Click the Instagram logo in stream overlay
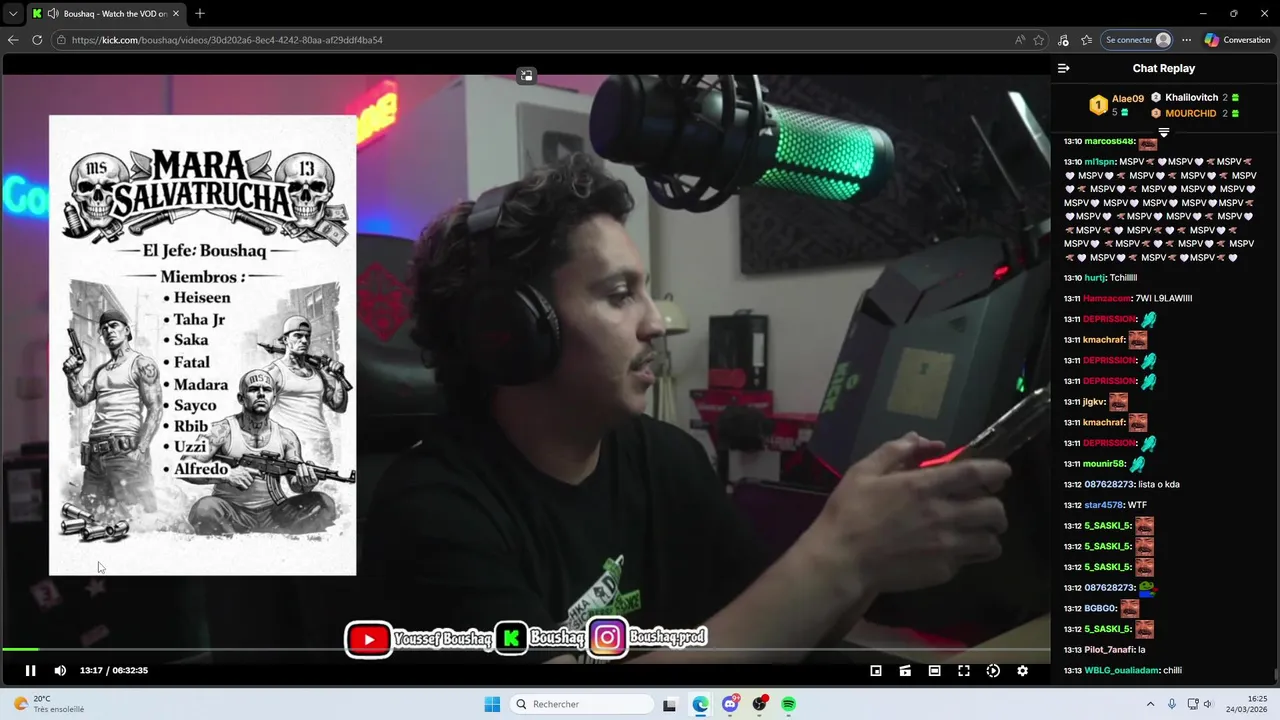 608,638
